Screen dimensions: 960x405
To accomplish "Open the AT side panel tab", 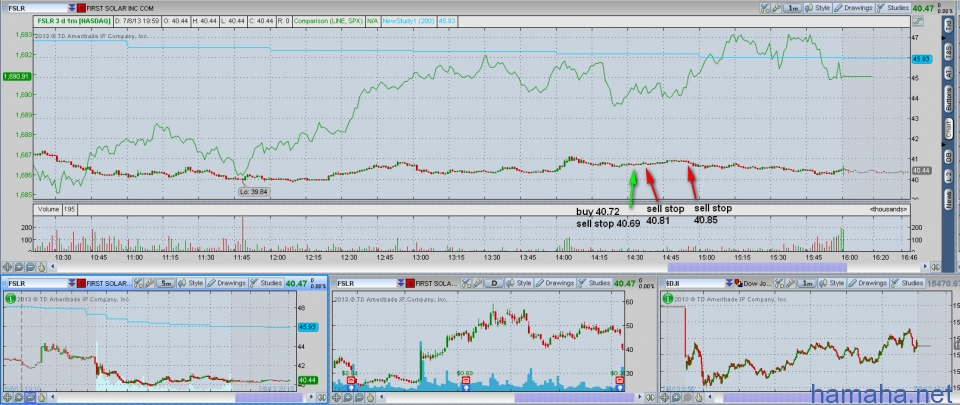I will (948, 72).
